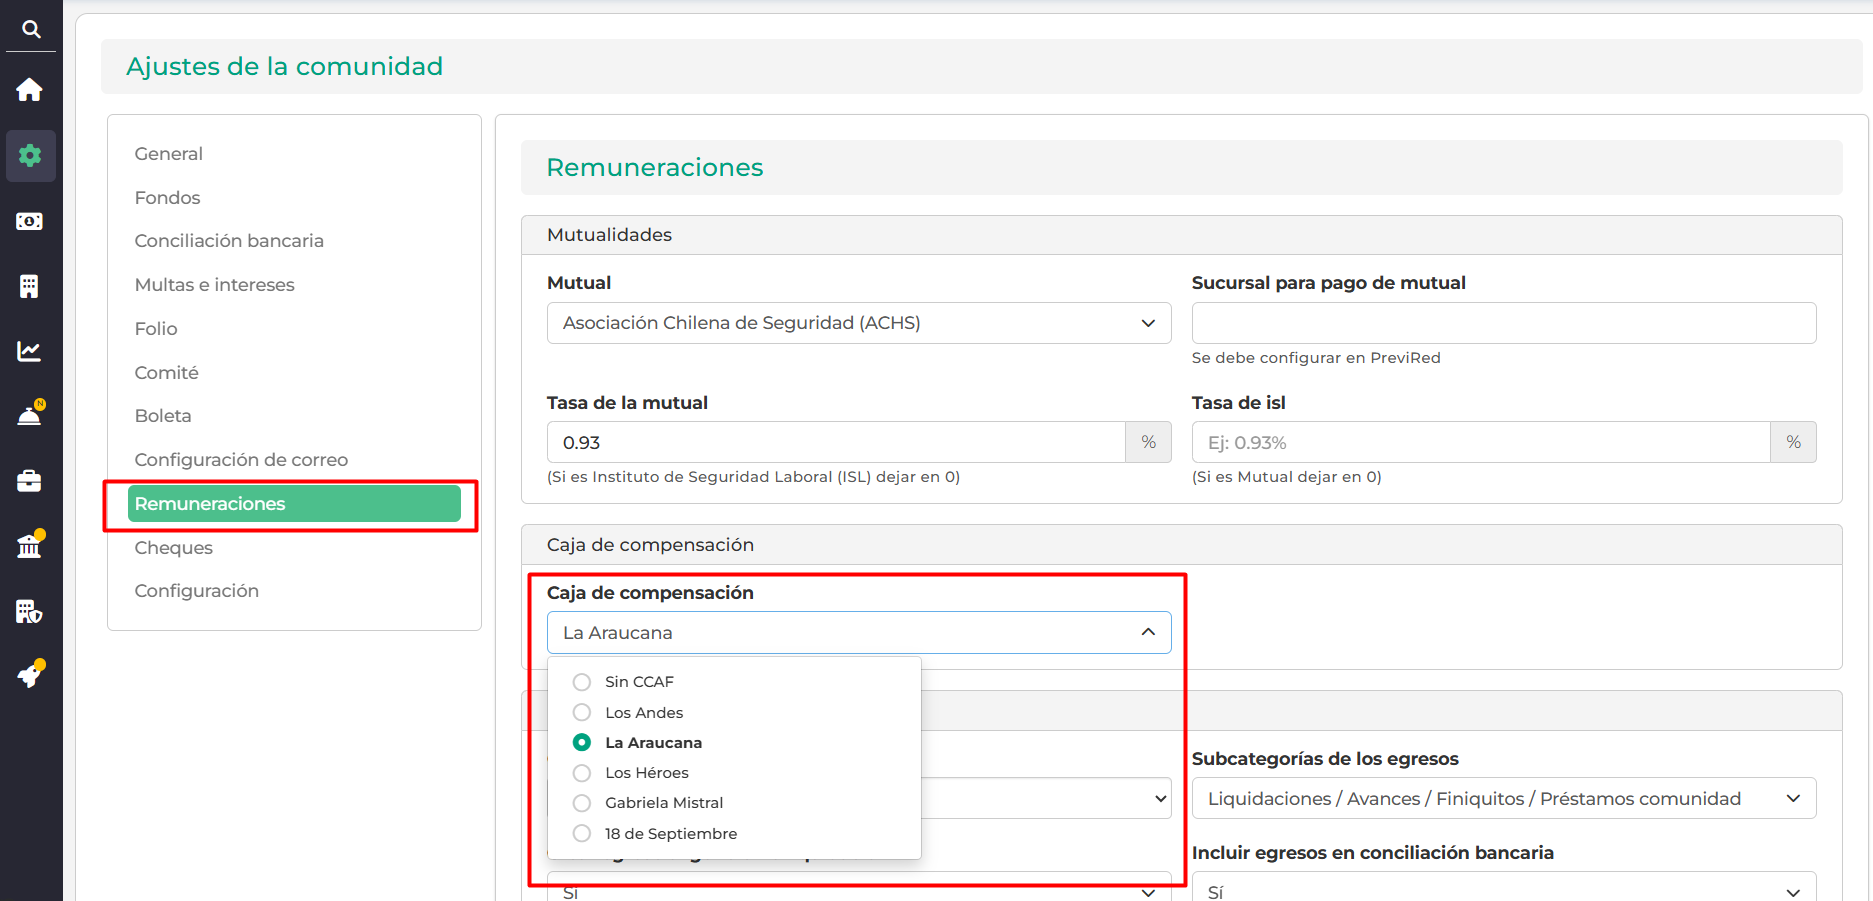Open Subcategorías de los egresos dropdown
1873x901 pixels.
(1503, 799)
